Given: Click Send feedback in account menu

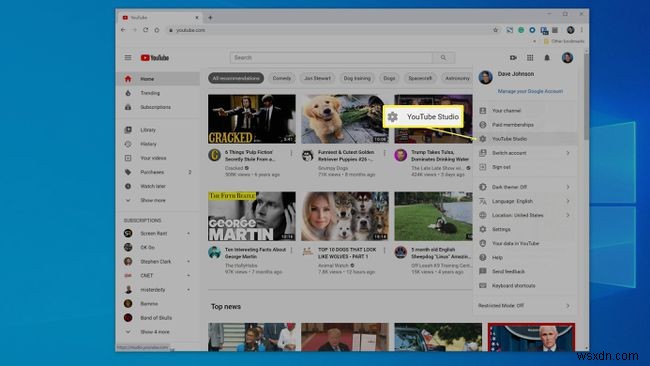Looking at the screenshot, I should point(525,271).
